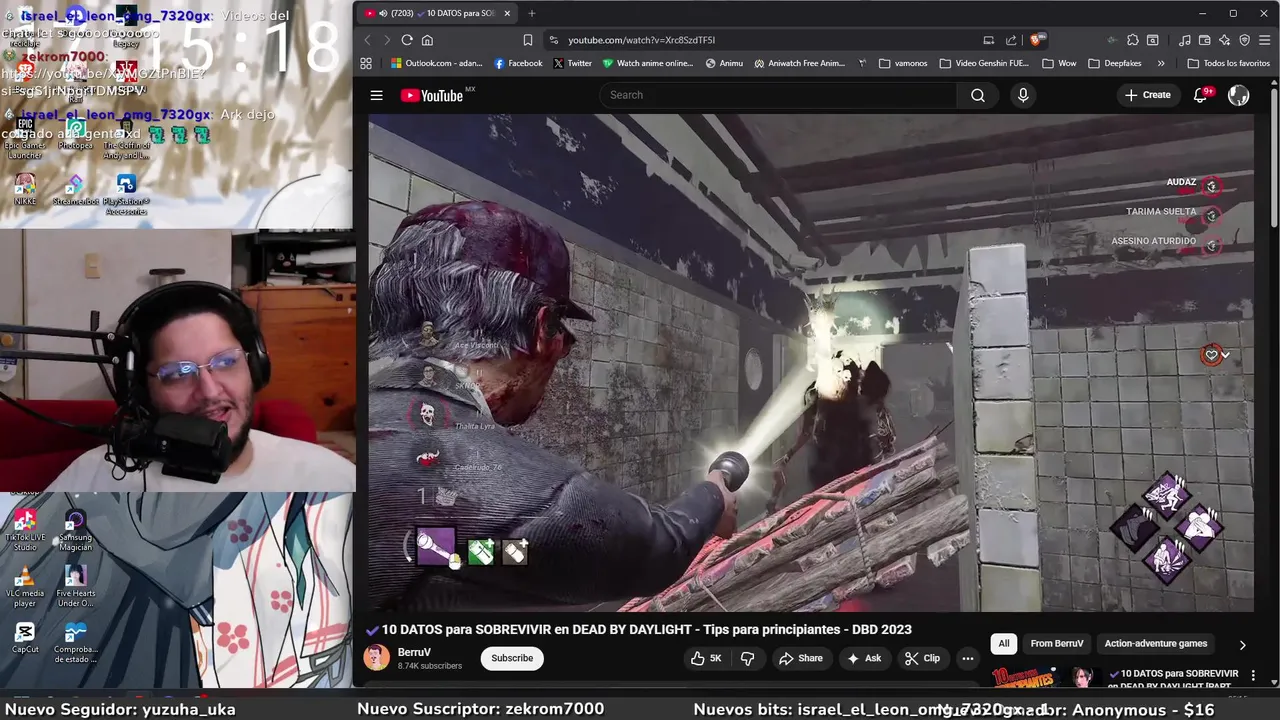This screenshot has height=720, width=1280.
Task: Open the YouTube account avatar menu
Action: pyautogui.click(x=1238, y=95)
